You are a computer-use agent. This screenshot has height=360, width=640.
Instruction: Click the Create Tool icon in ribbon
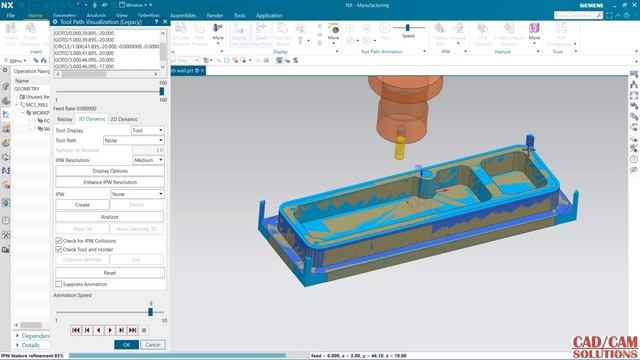pyautogui.click(x=11, y=34)
